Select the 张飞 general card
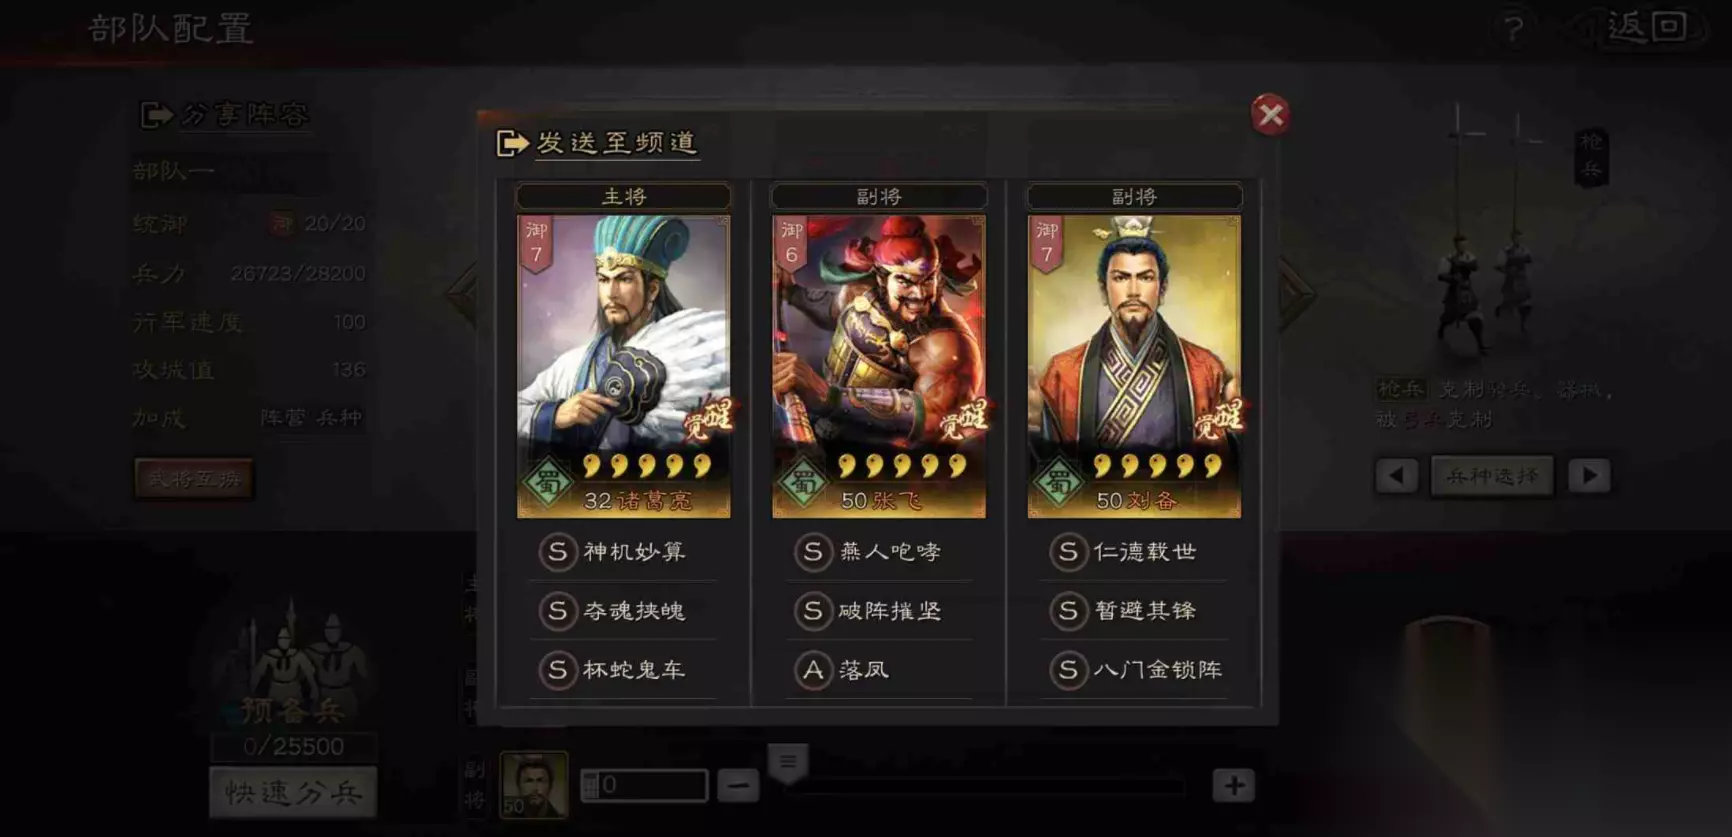The width and height of the screenshot is (1732, 837). 879,366
